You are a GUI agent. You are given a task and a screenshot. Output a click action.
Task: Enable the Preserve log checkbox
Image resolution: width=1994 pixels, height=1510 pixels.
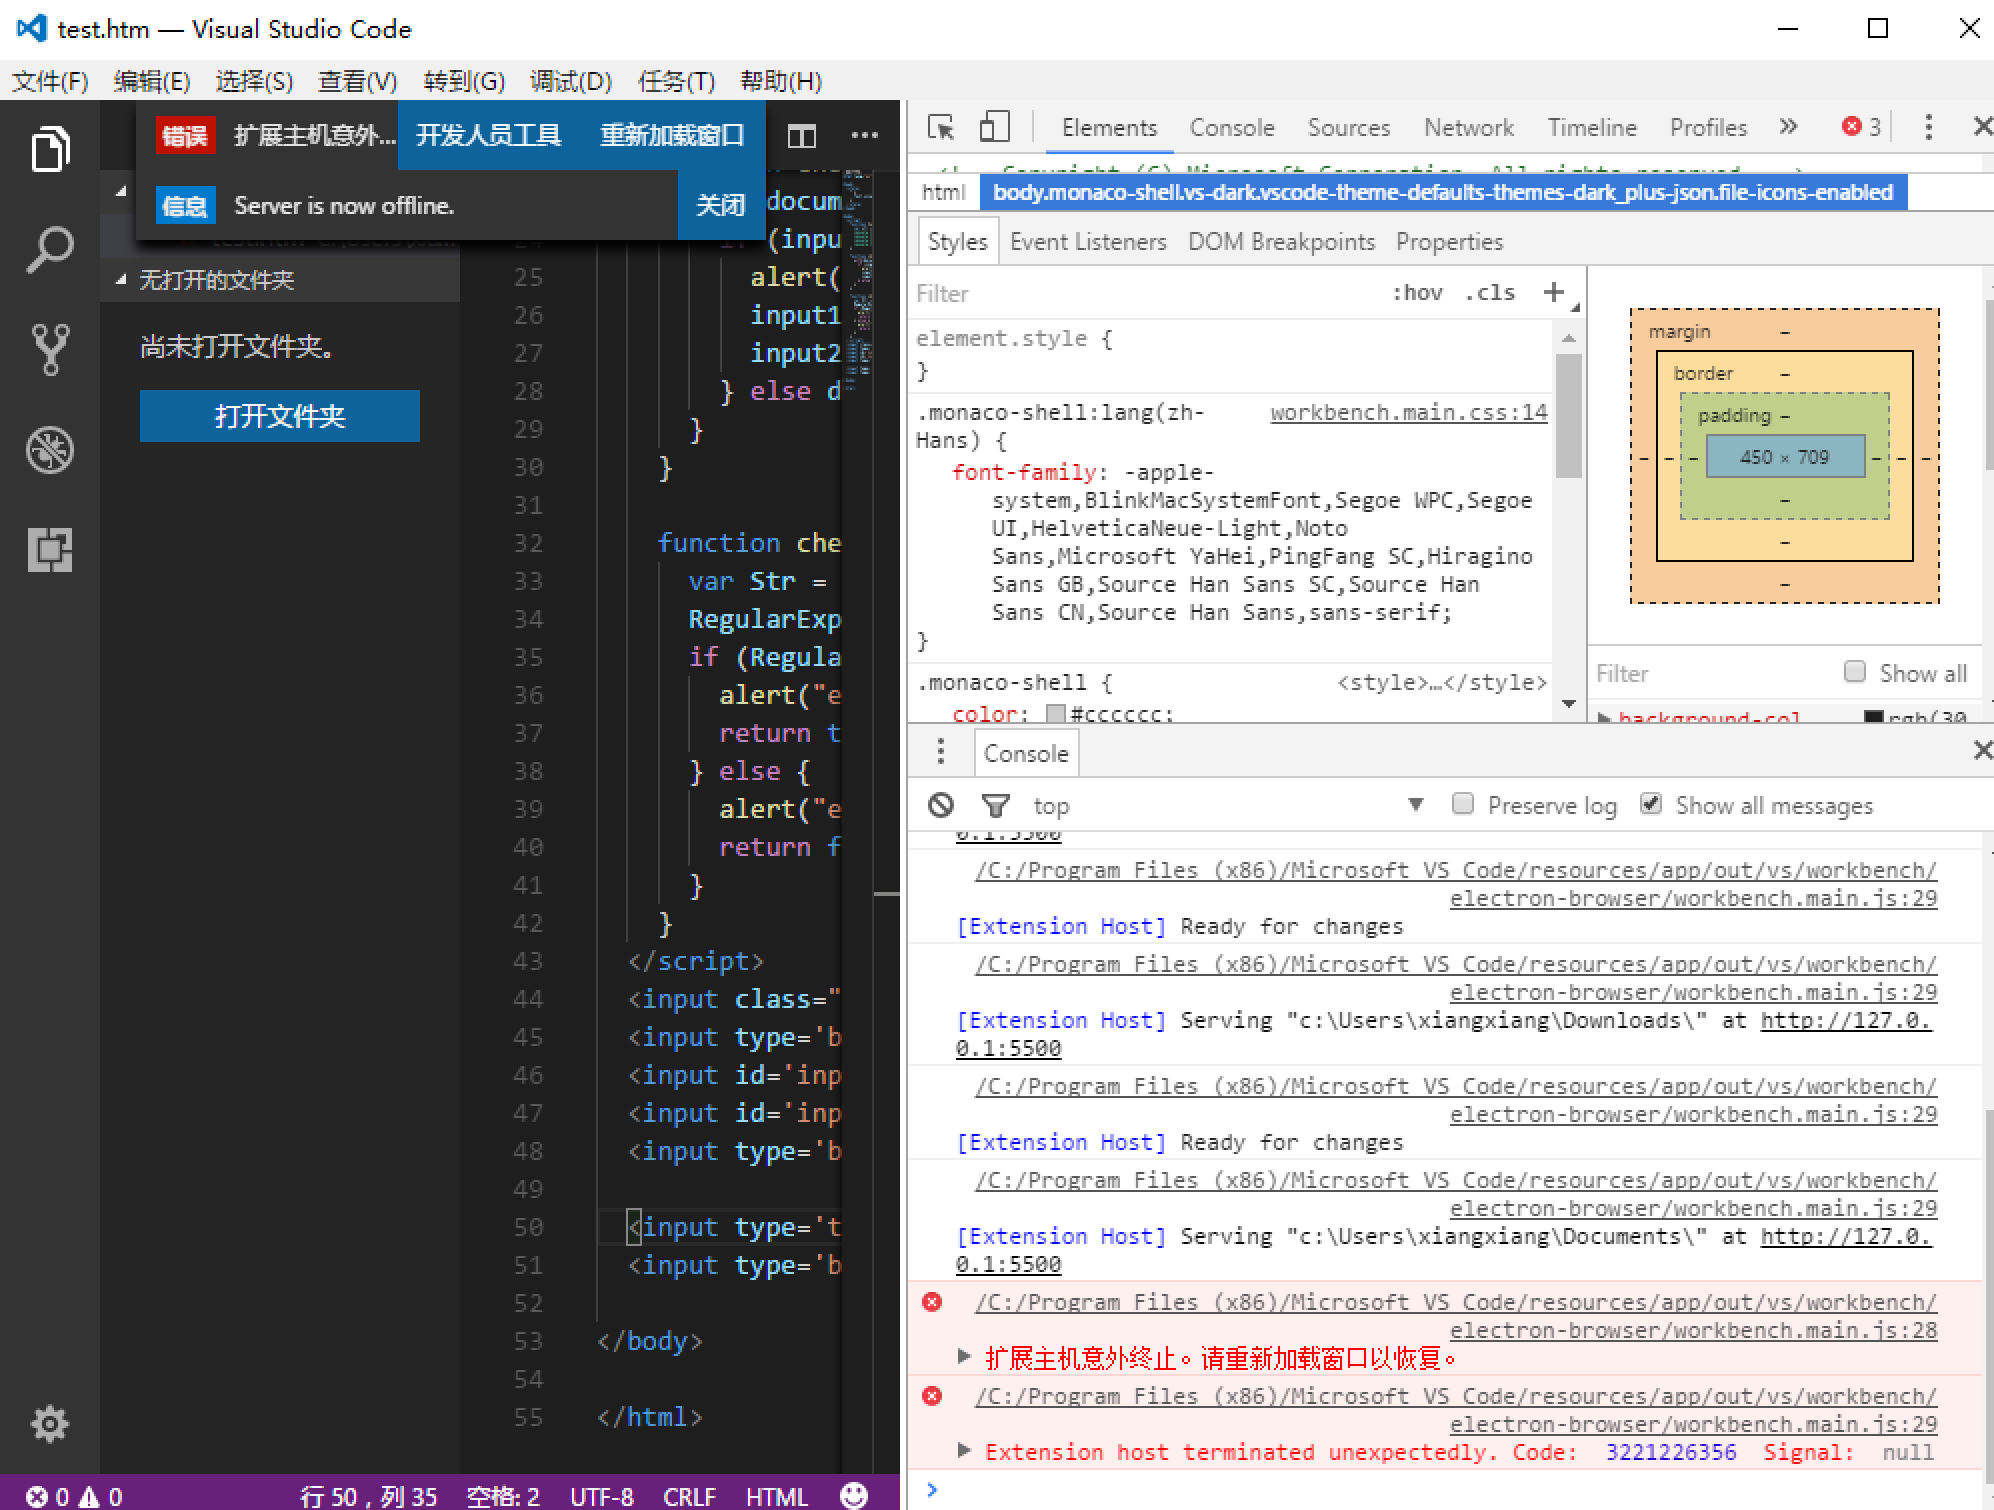tap(1463, 803)
